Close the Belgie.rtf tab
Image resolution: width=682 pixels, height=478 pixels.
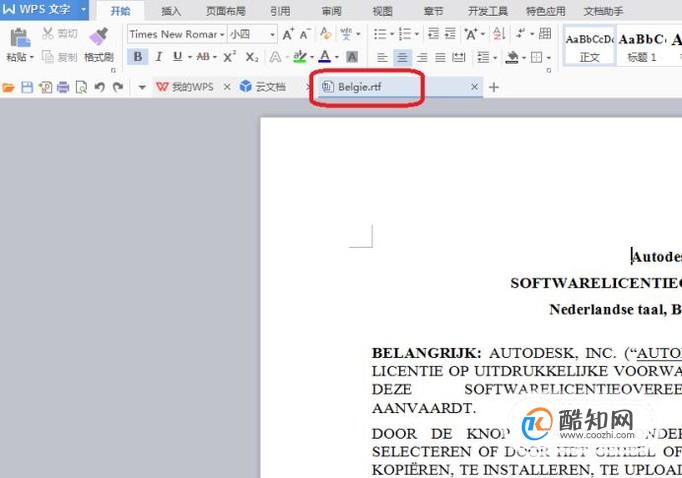click(x=475, y=87)
